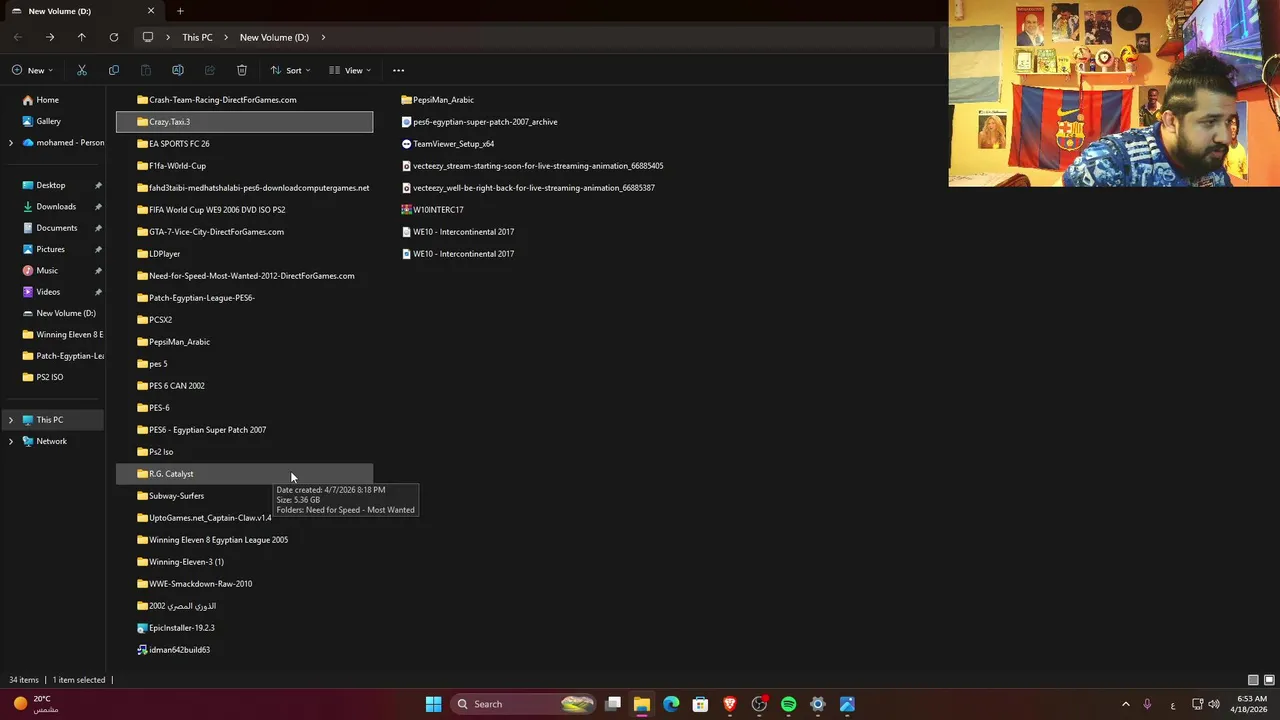Click chevron after New Volume (D:) in breadcrumb

[x=323, y=37]
